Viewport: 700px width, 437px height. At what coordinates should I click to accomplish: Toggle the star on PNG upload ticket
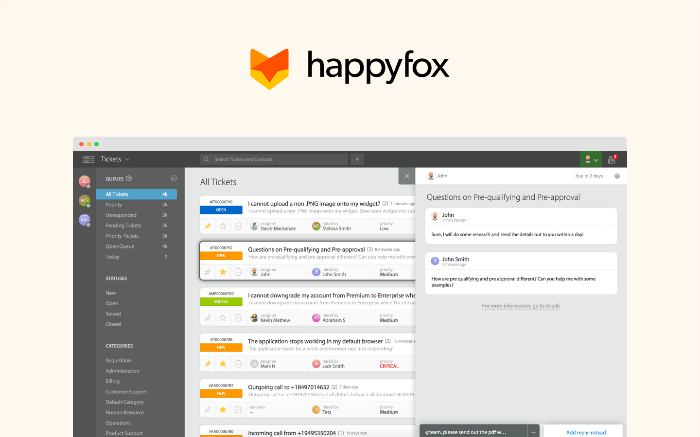[x=223, y=227]
